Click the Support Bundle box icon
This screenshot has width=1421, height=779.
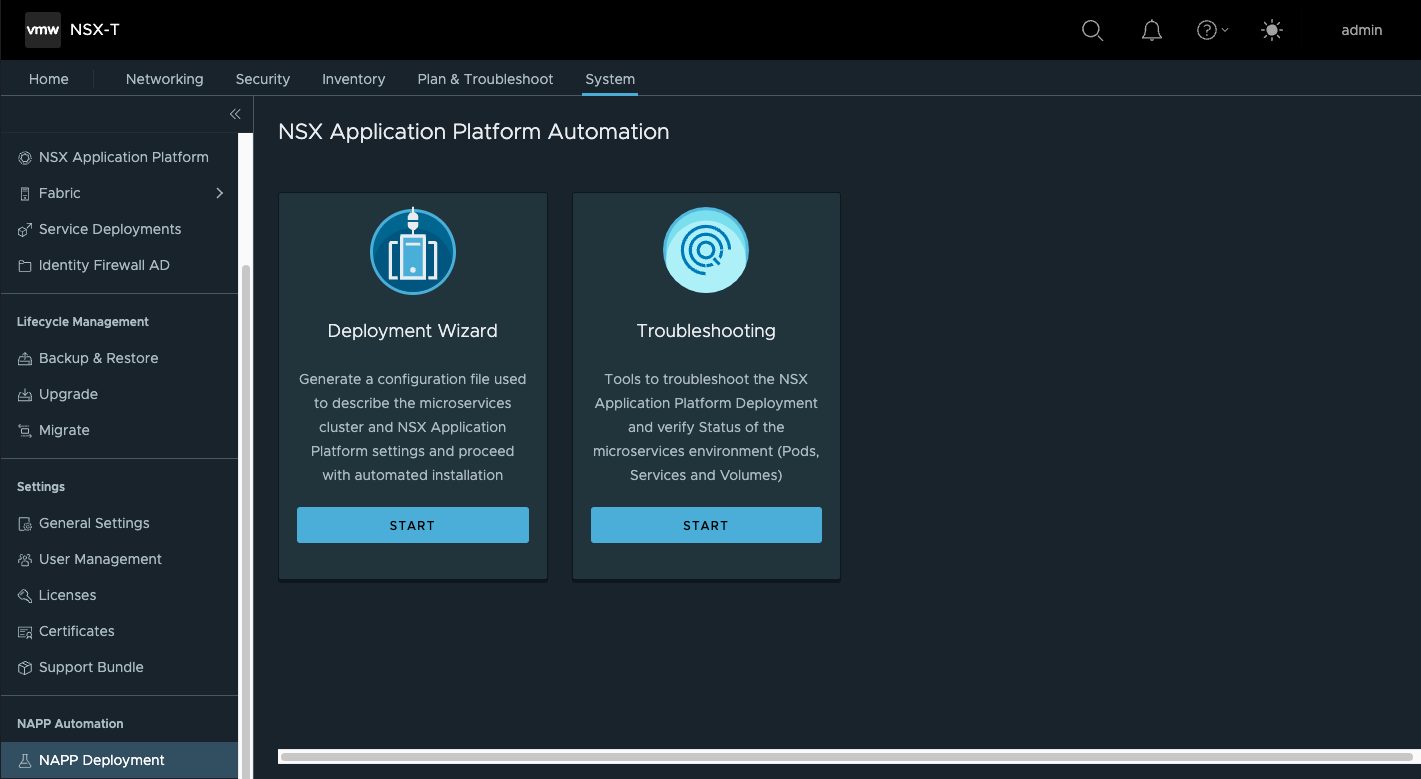[x=25, y=668]
